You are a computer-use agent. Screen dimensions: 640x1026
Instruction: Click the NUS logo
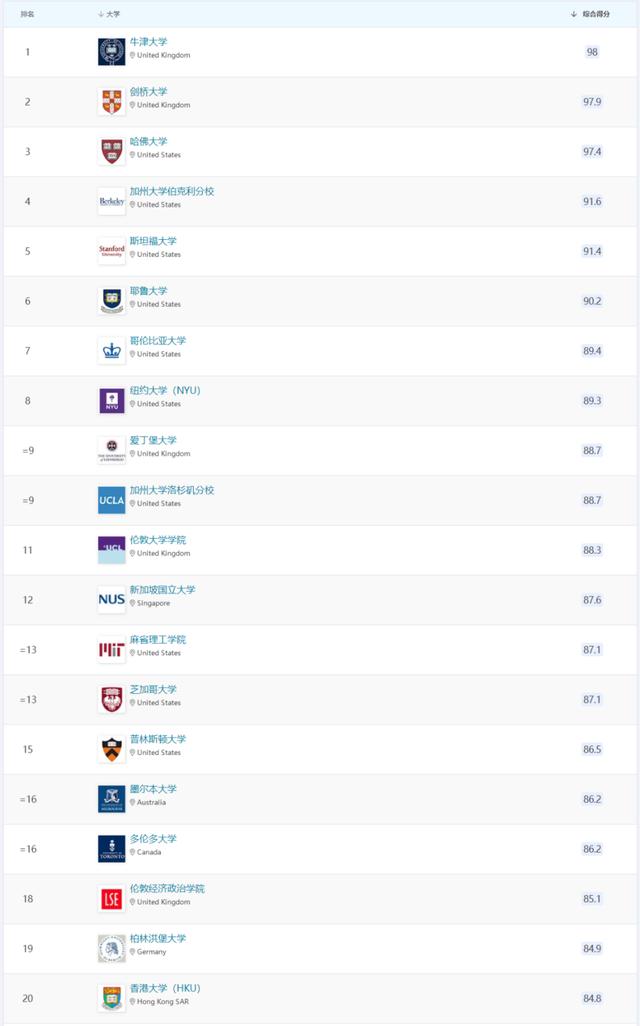(112, 600)
